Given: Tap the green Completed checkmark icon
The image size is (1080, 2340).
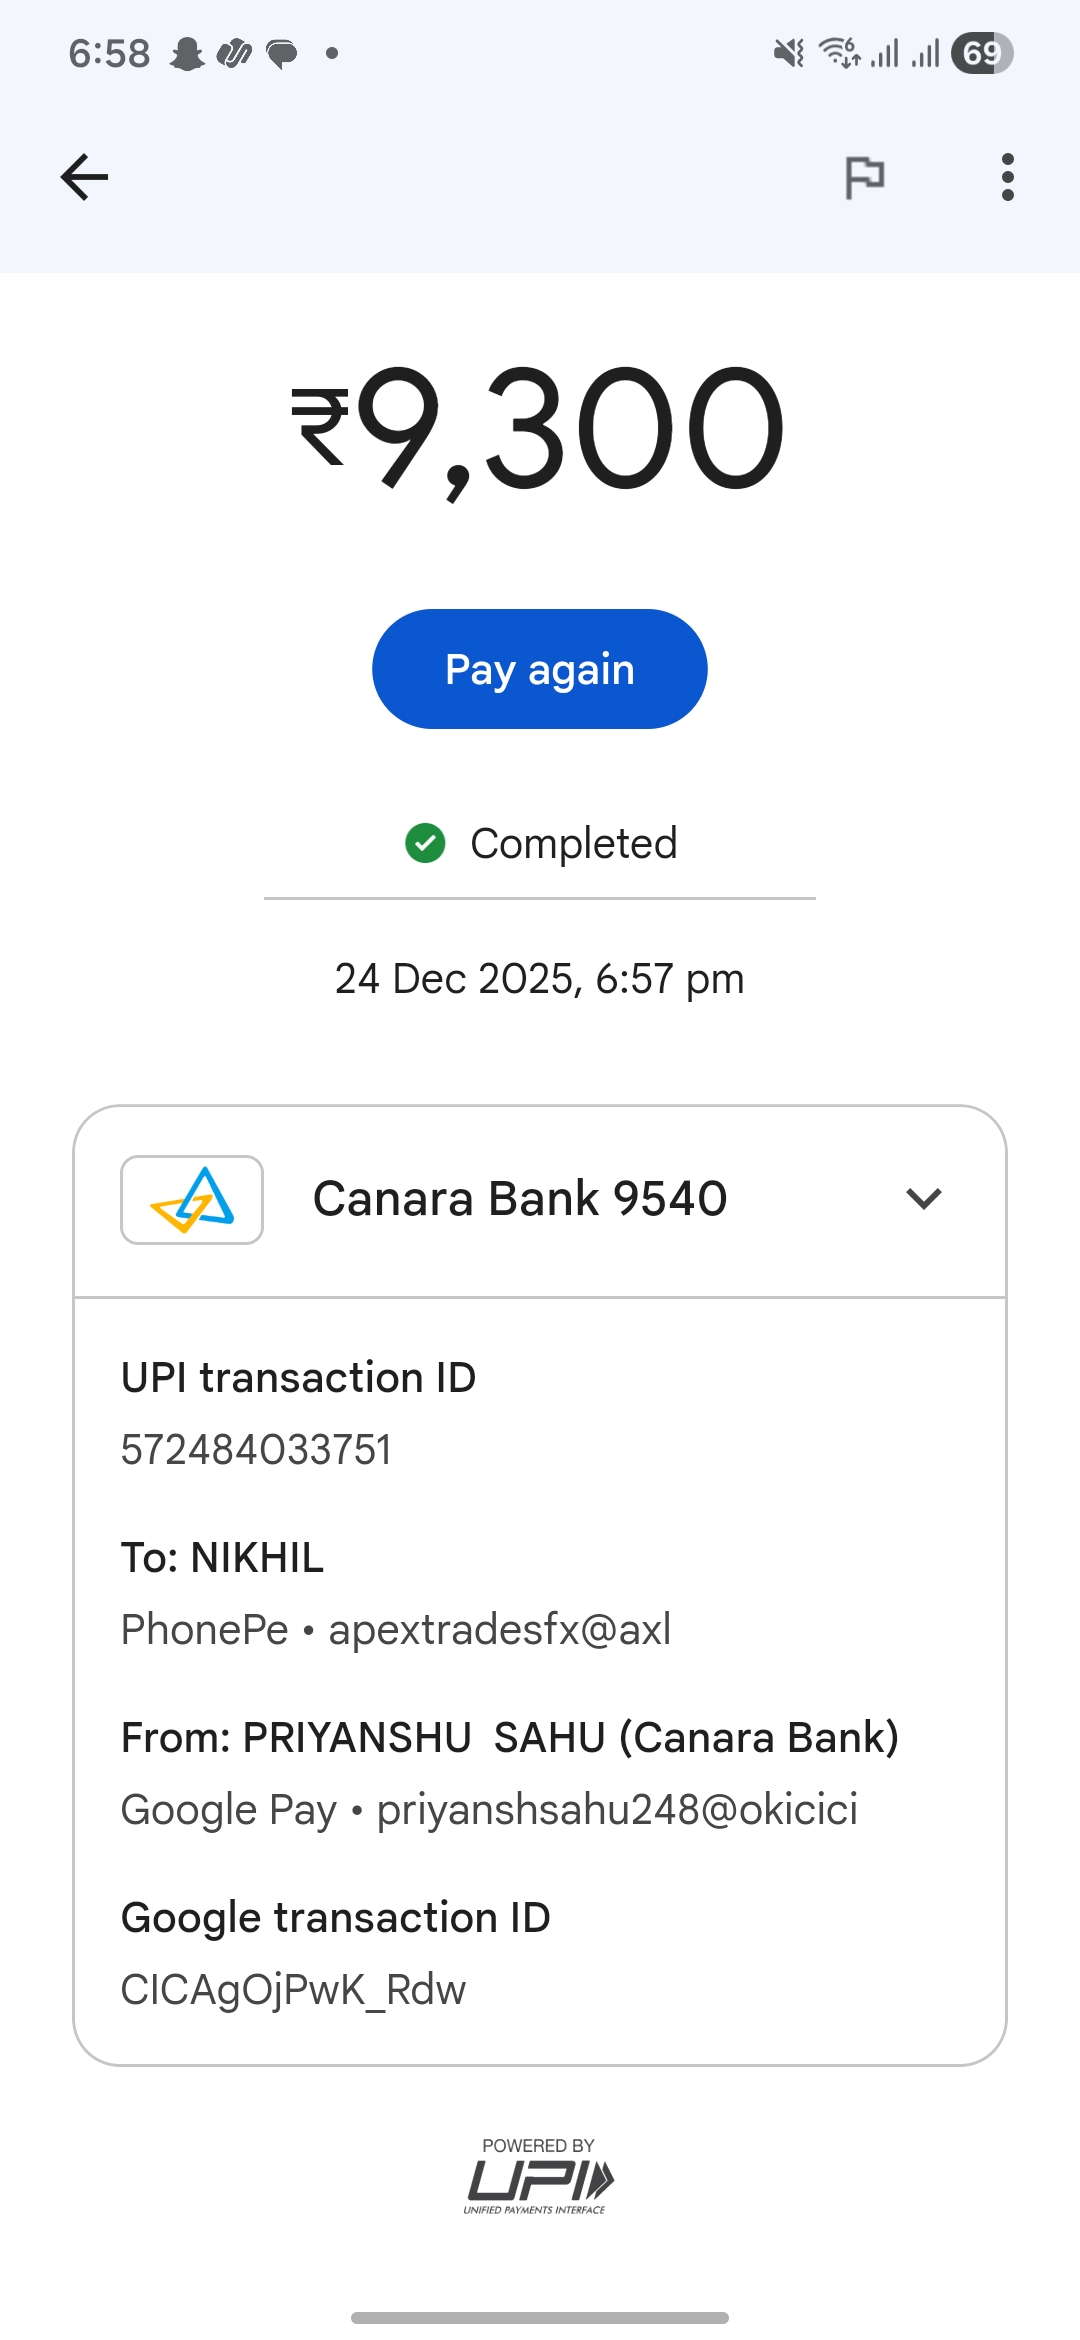Looking at the screenshot, I should point(425,843).
